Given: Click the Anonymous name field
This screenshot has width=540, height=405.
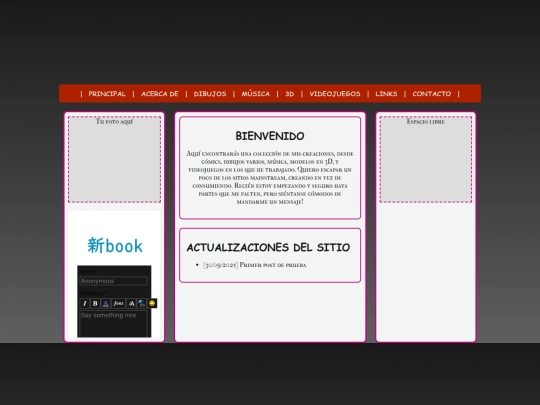Looking at the screenshot, I should [x=114, y=281].
